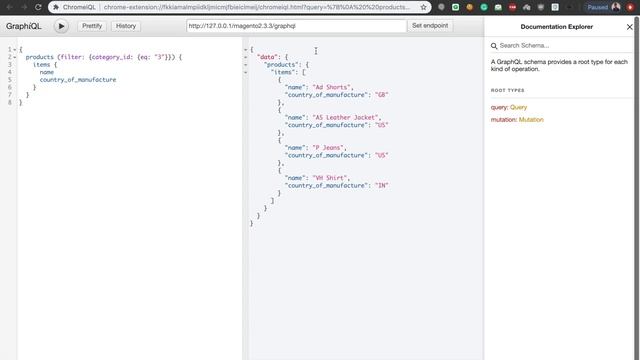
Task: Click country_of_manufacture in the query editor
Action: (x=78, y=80)
